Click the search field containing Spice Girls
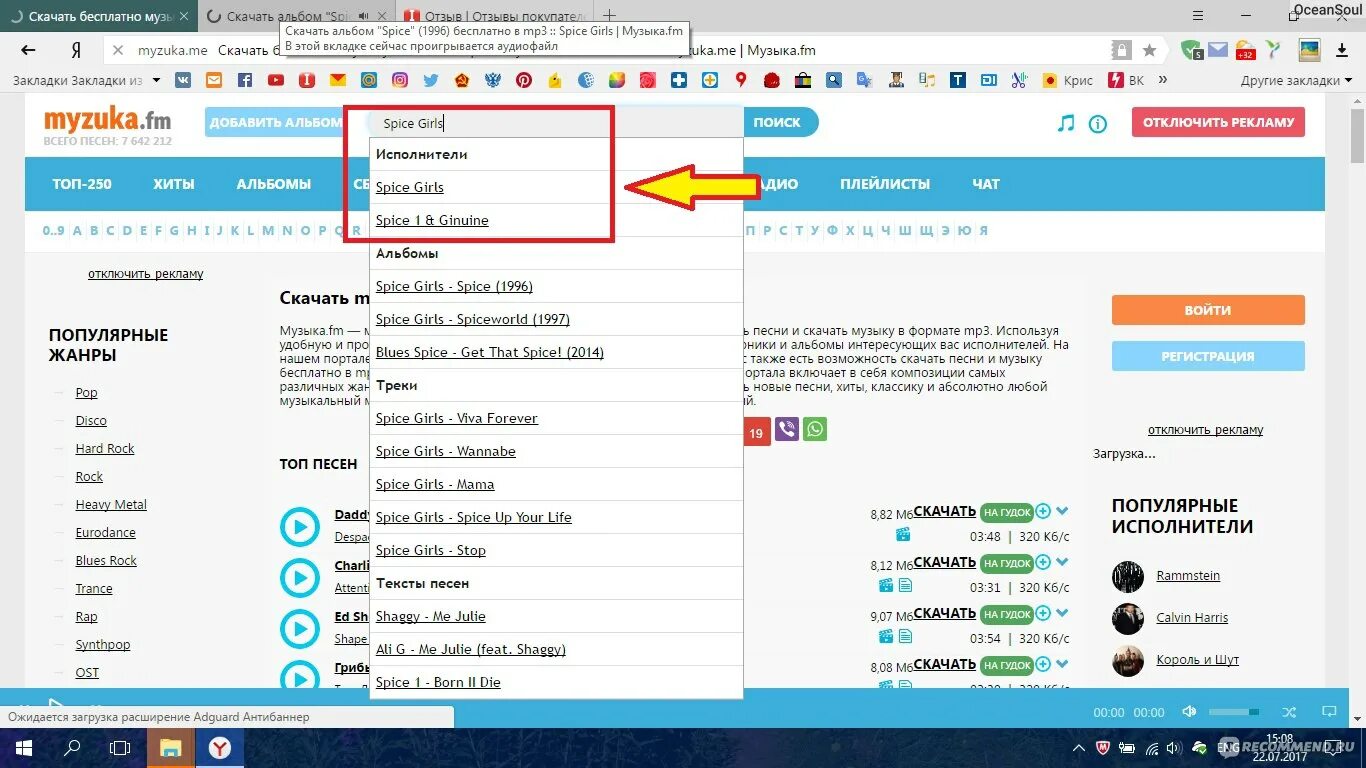1366x768 pixels. pos(555,123)
